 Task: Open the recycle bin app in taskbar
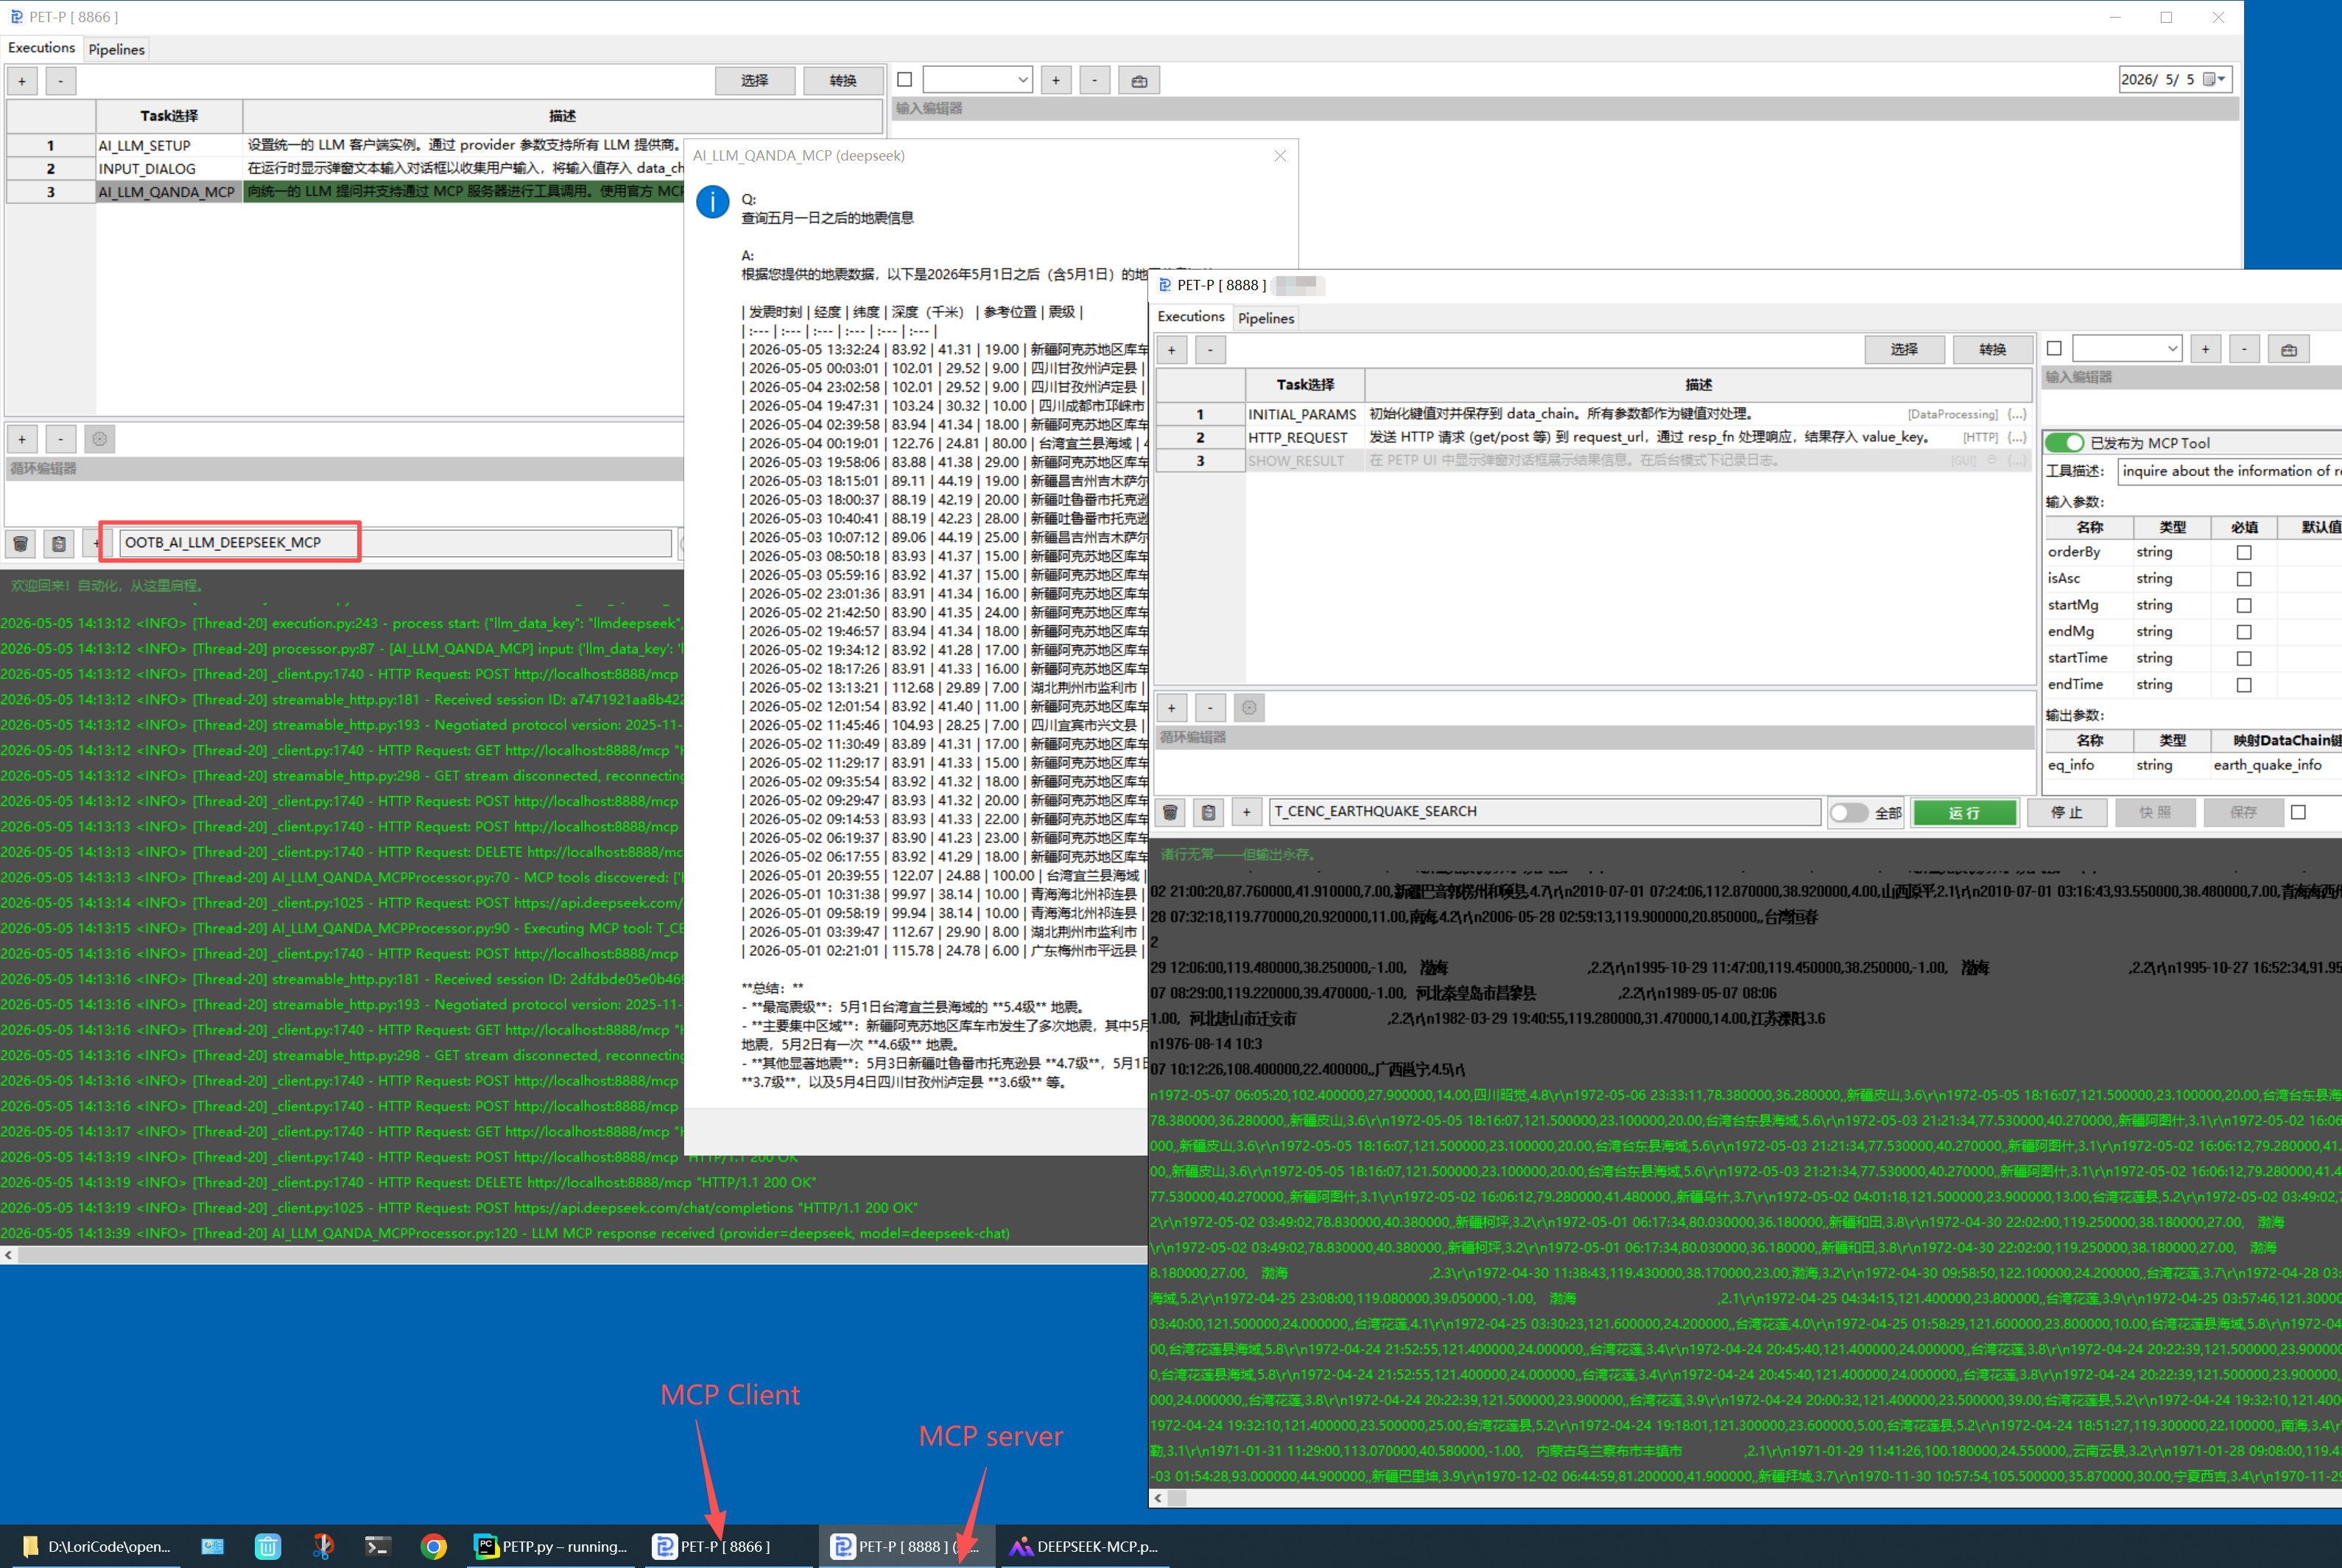point(268,1546)
